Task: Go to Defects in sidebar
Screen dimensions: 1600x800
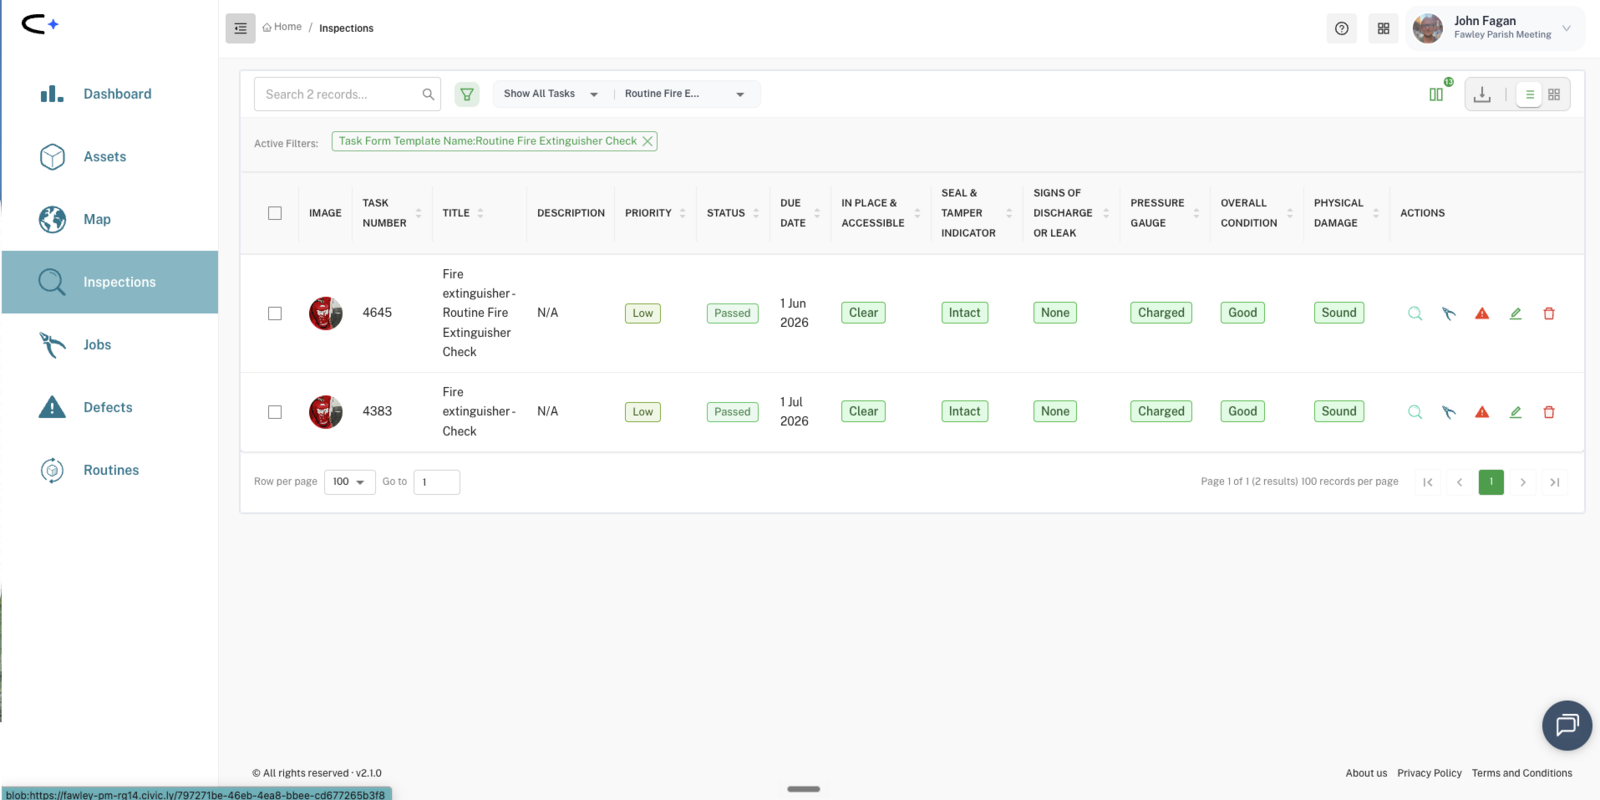Action: (x=110, y=407)
